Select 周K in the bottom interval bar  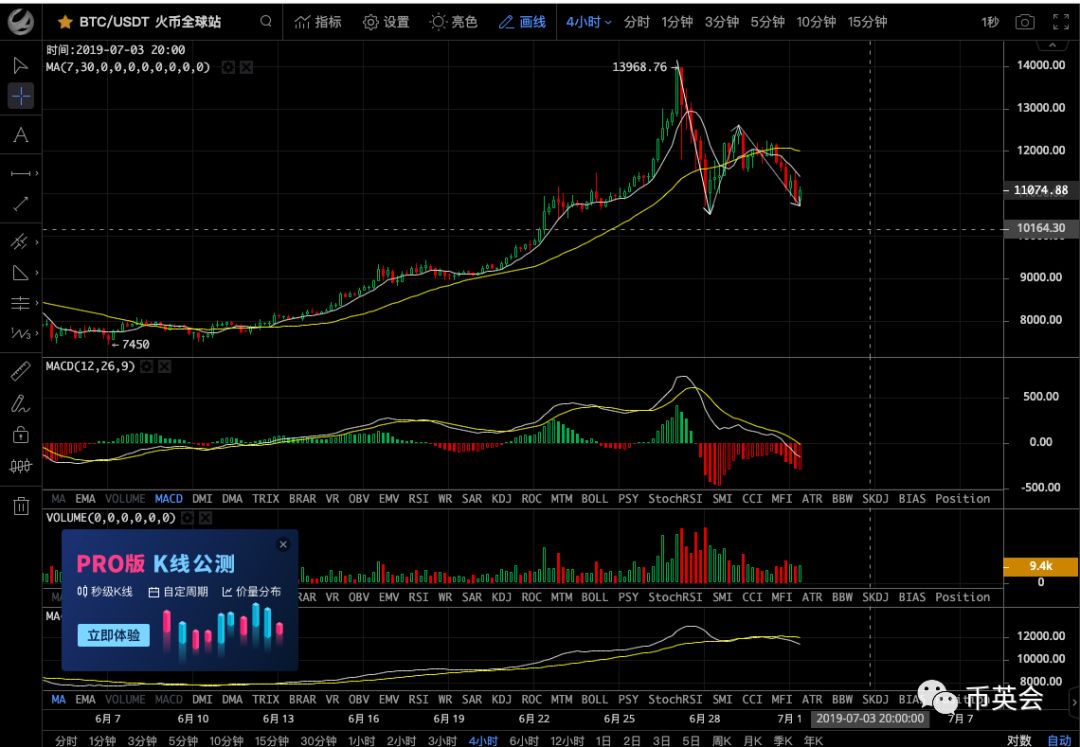(721, 741)
